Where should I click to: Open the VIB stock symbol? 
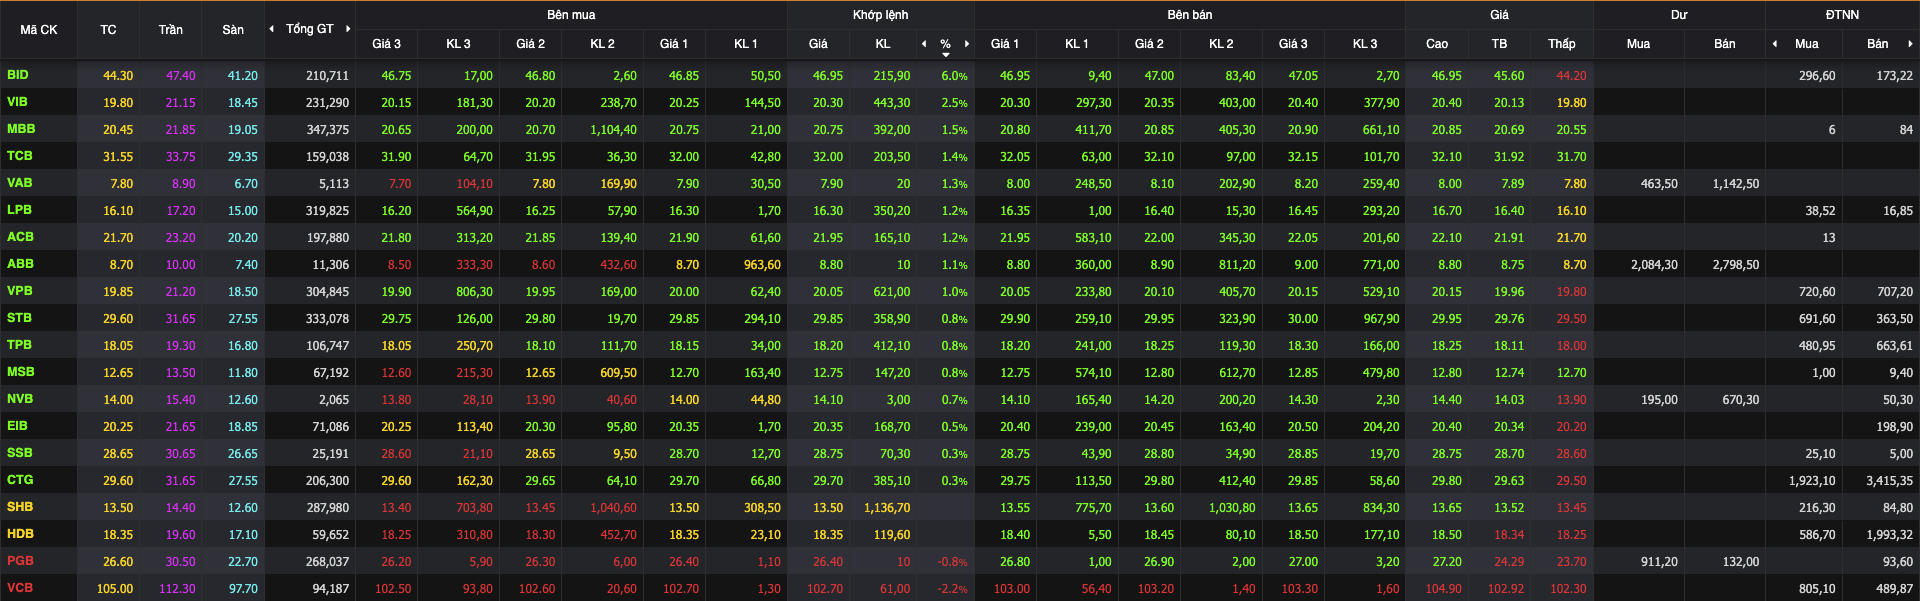coord(17,102)
